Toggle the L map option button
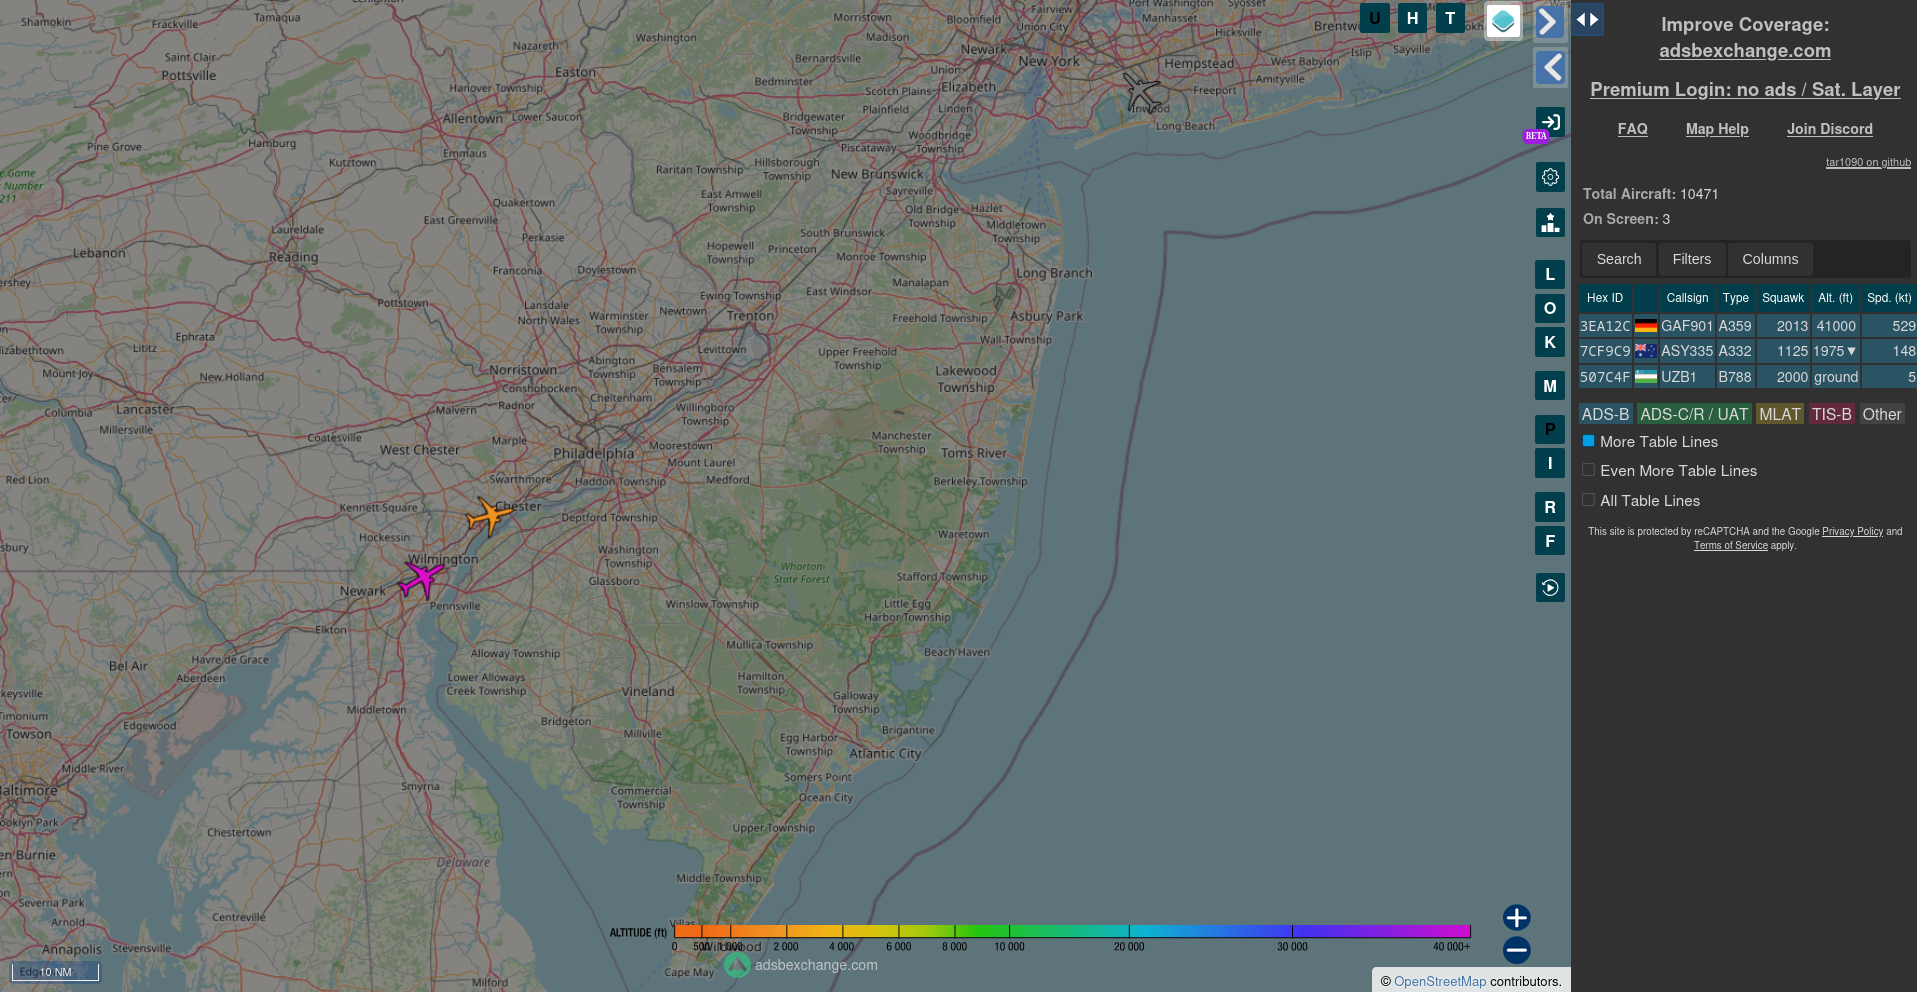Viewport: 1917px width, 992px height. tap(1550, 274)
